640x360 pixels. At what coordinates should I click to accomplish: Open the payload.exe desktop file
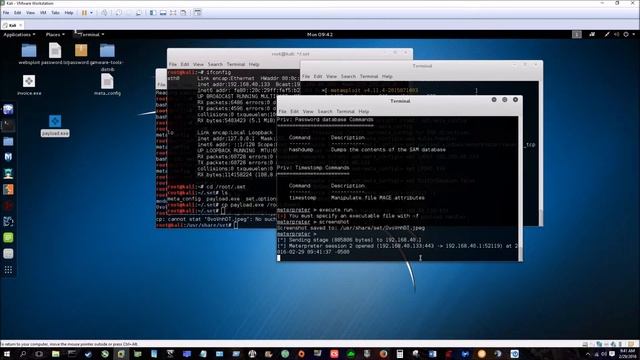coord(55,125)
